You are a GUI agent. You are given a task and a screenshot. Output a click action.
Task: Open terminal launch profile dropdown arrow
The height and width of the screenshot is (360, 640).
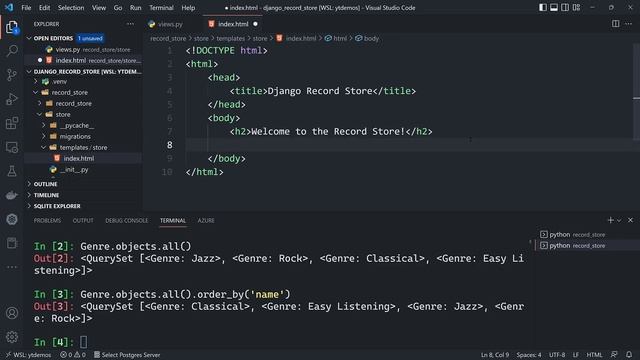coord(619,220)
